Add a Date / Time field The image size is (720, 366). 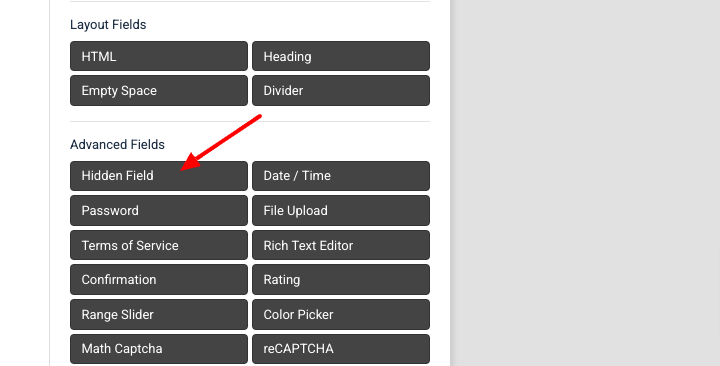click(341, 176)
